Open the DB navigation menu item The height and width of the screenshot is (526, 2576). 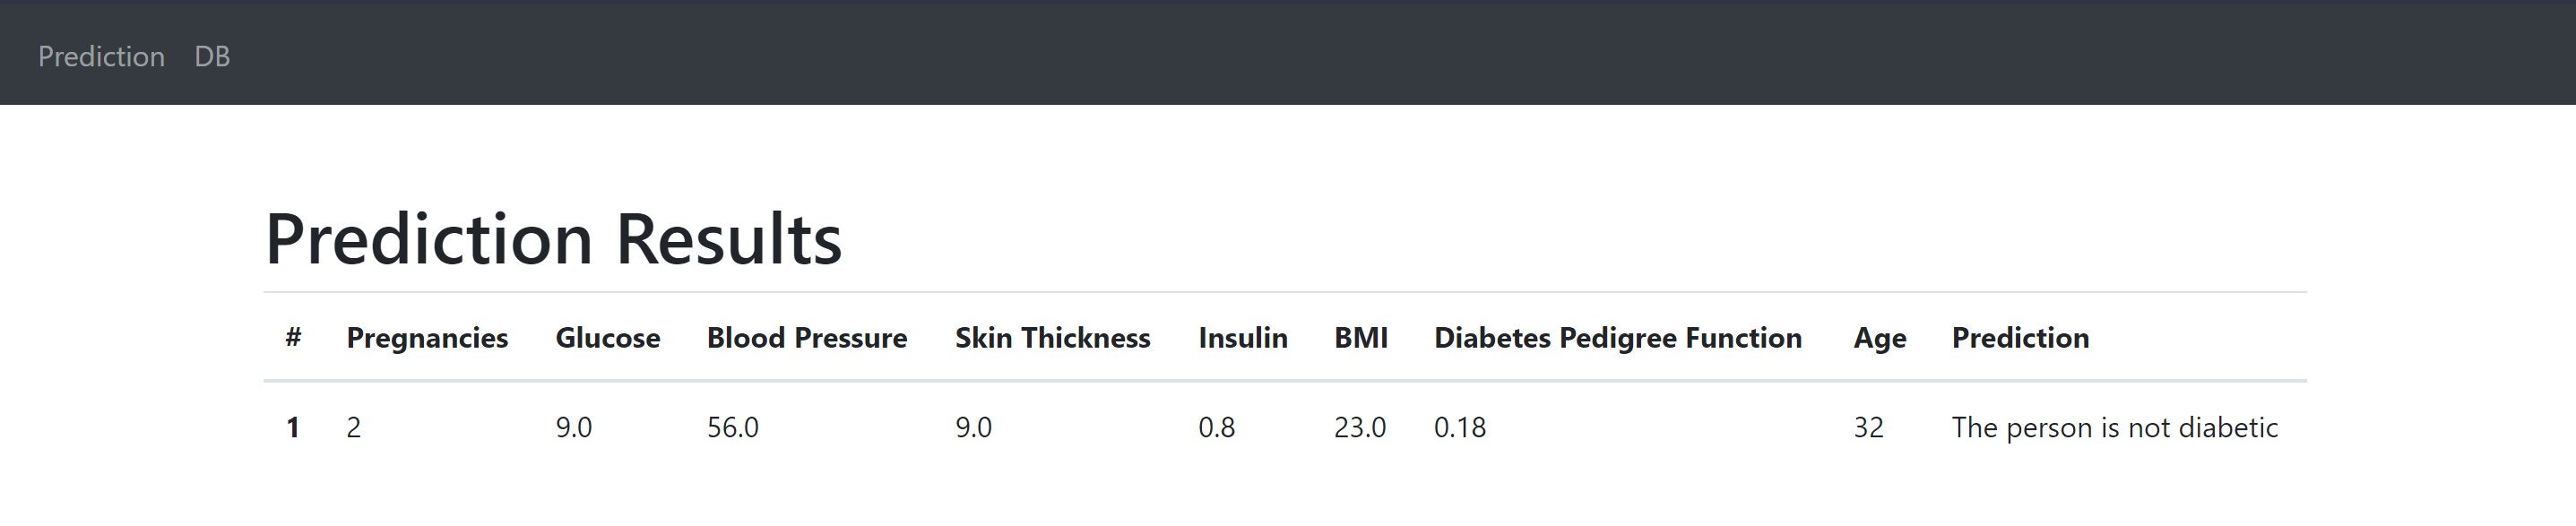tap(211, 56)
